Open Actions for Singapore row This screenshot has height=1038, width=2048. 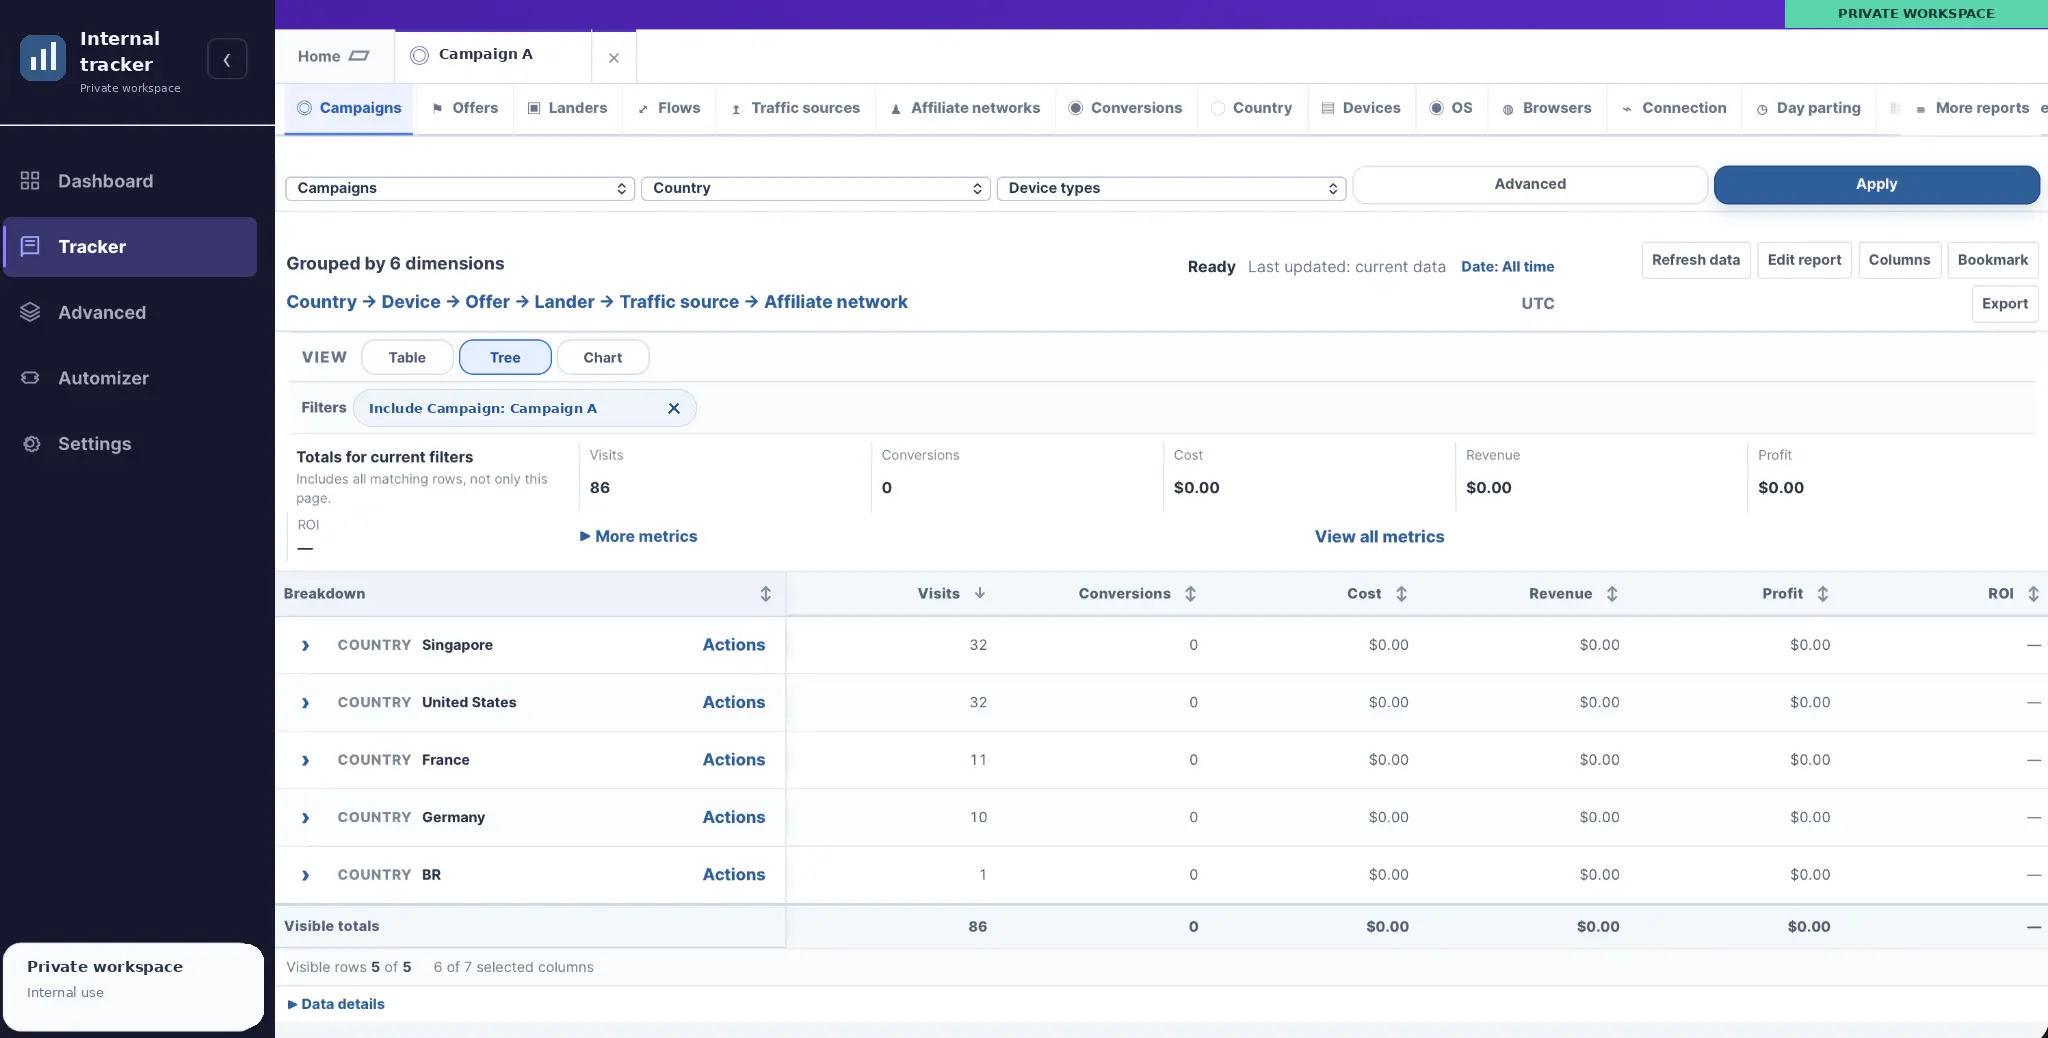(733, 645)
